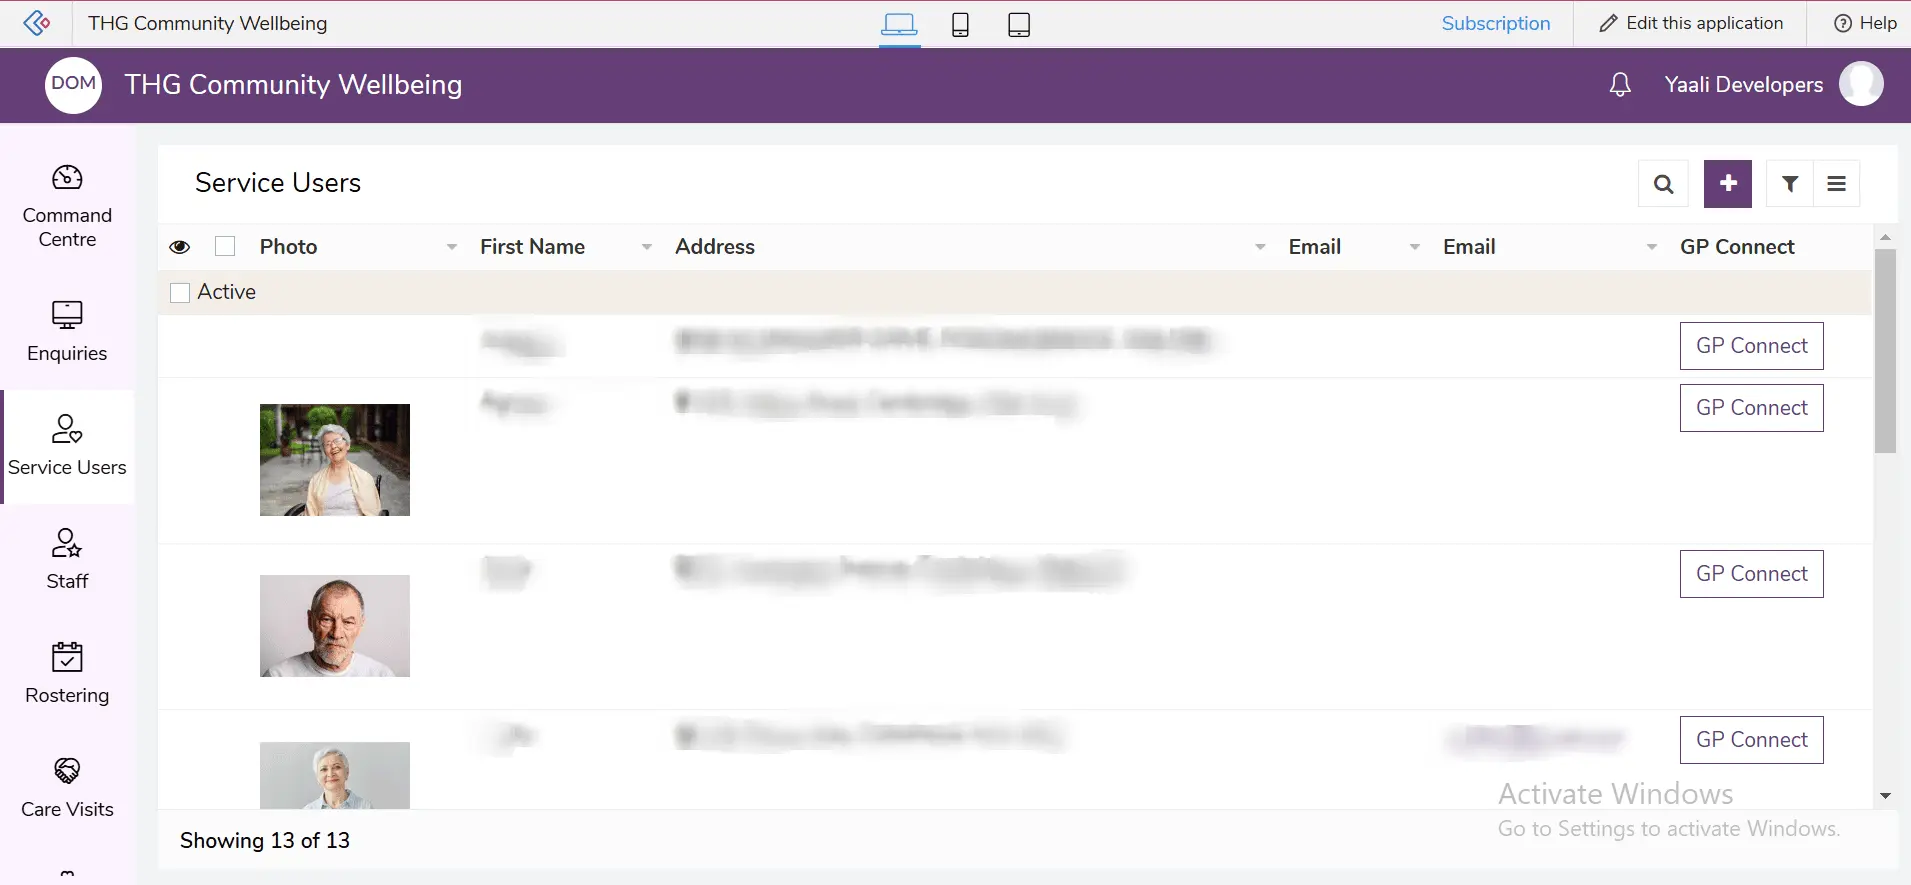Switch to laptop preview view
Screen dimensions: 1911x885
[x=899, y=24]
